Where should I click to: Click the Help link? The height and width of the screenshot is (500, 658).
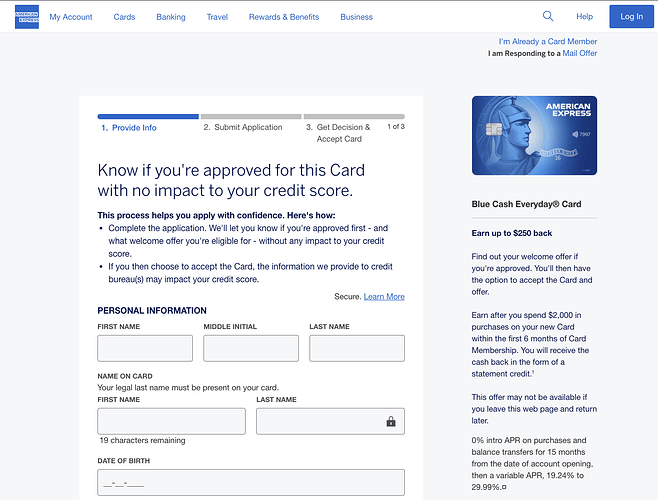tap(585, 17)
